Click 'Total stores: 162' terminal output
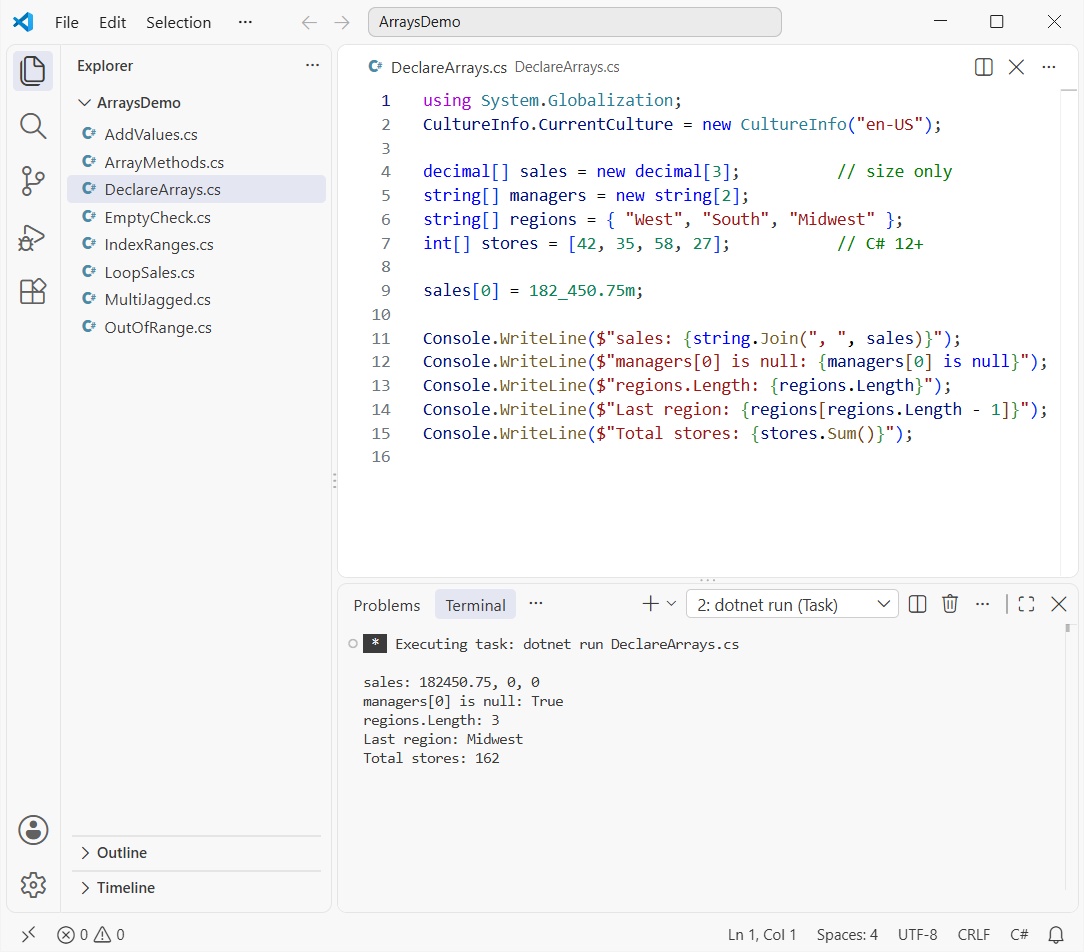This screenshot has width=1084, height=952. (x=431, y=758)
